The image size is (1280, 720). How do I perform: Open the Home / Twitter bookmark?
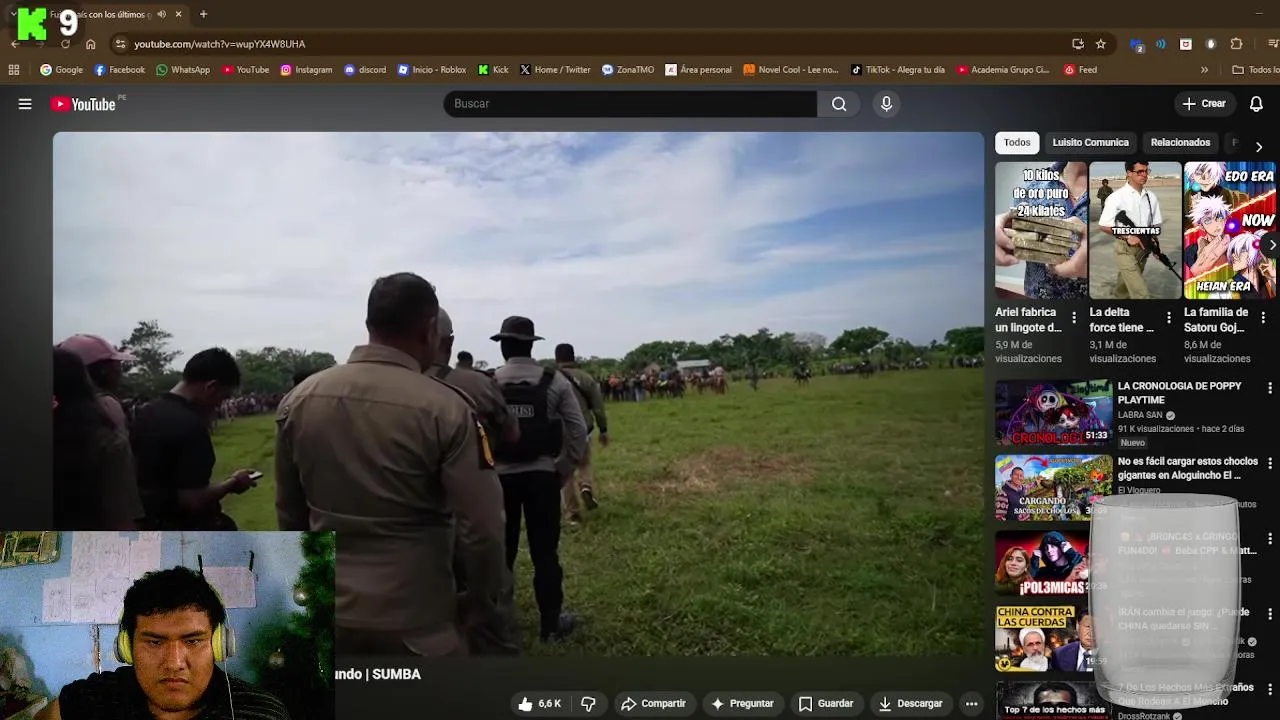pyautogui.click(x=555, y=70)
